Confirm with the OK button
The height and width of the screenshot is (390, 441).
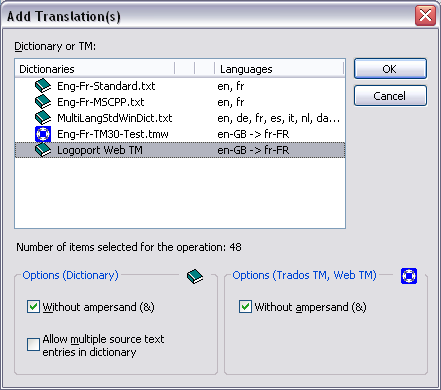(390, 69)
